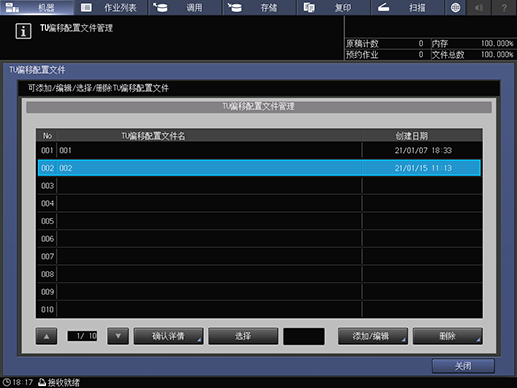Image resolution: width=517 pixels, height=388 pixels.
Task: Switch to the 存储 tab
Action: (259, 7)
